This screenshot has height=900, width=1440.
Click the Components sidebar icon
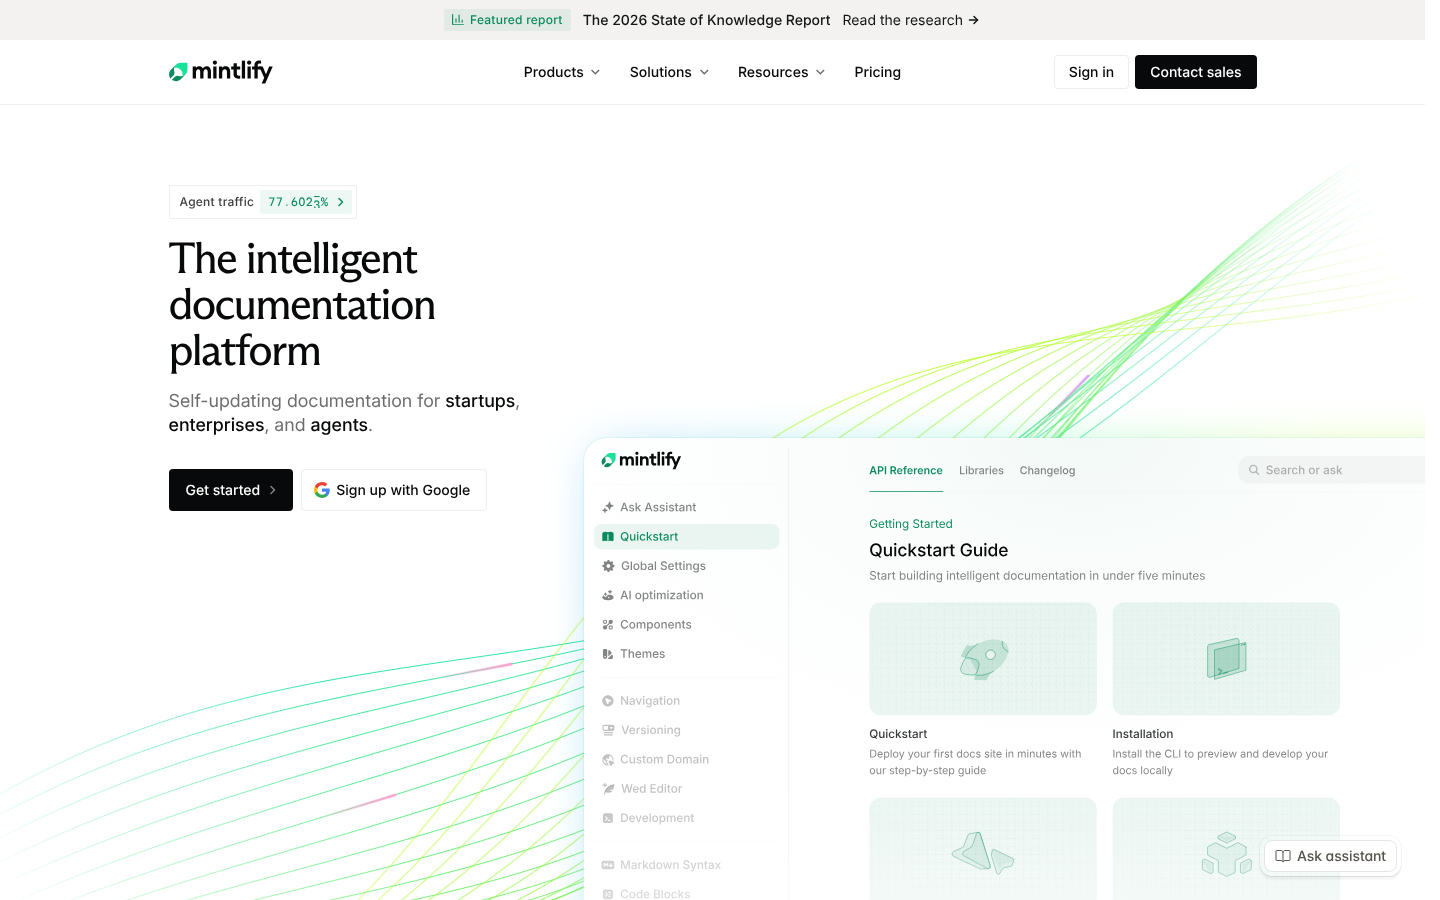tap(607, 625)
